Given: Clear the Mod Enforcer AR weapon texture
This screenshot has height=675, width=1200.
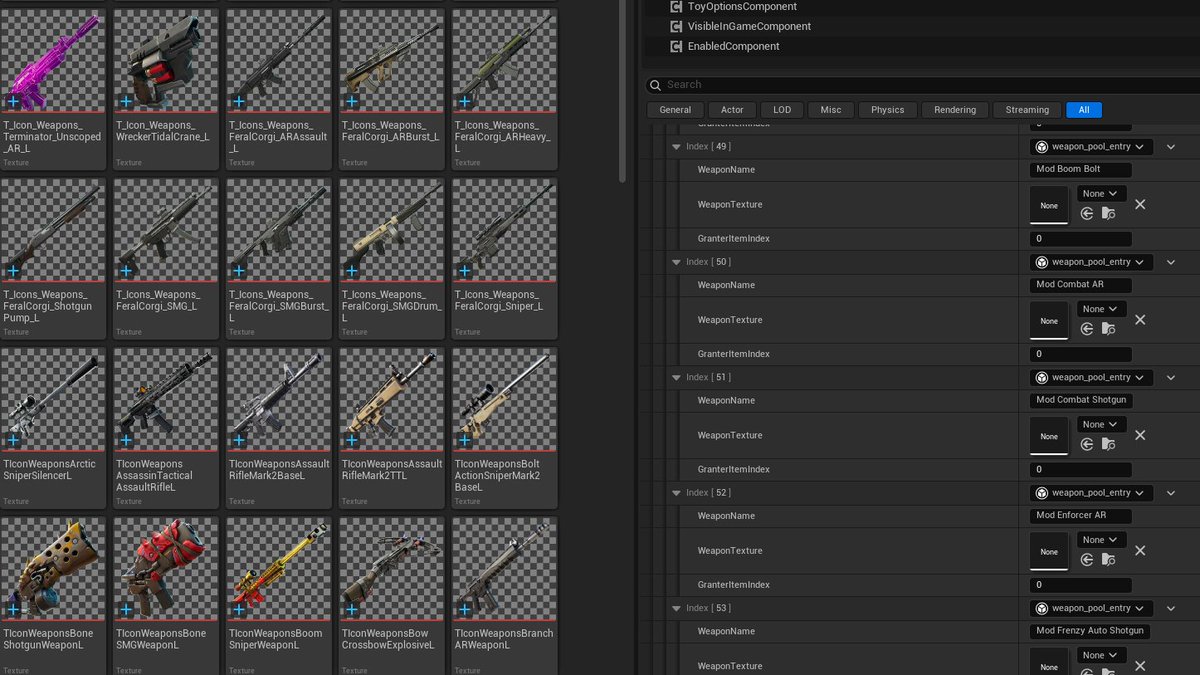Looking at the screenshot, I should (x=1140, y=551).
